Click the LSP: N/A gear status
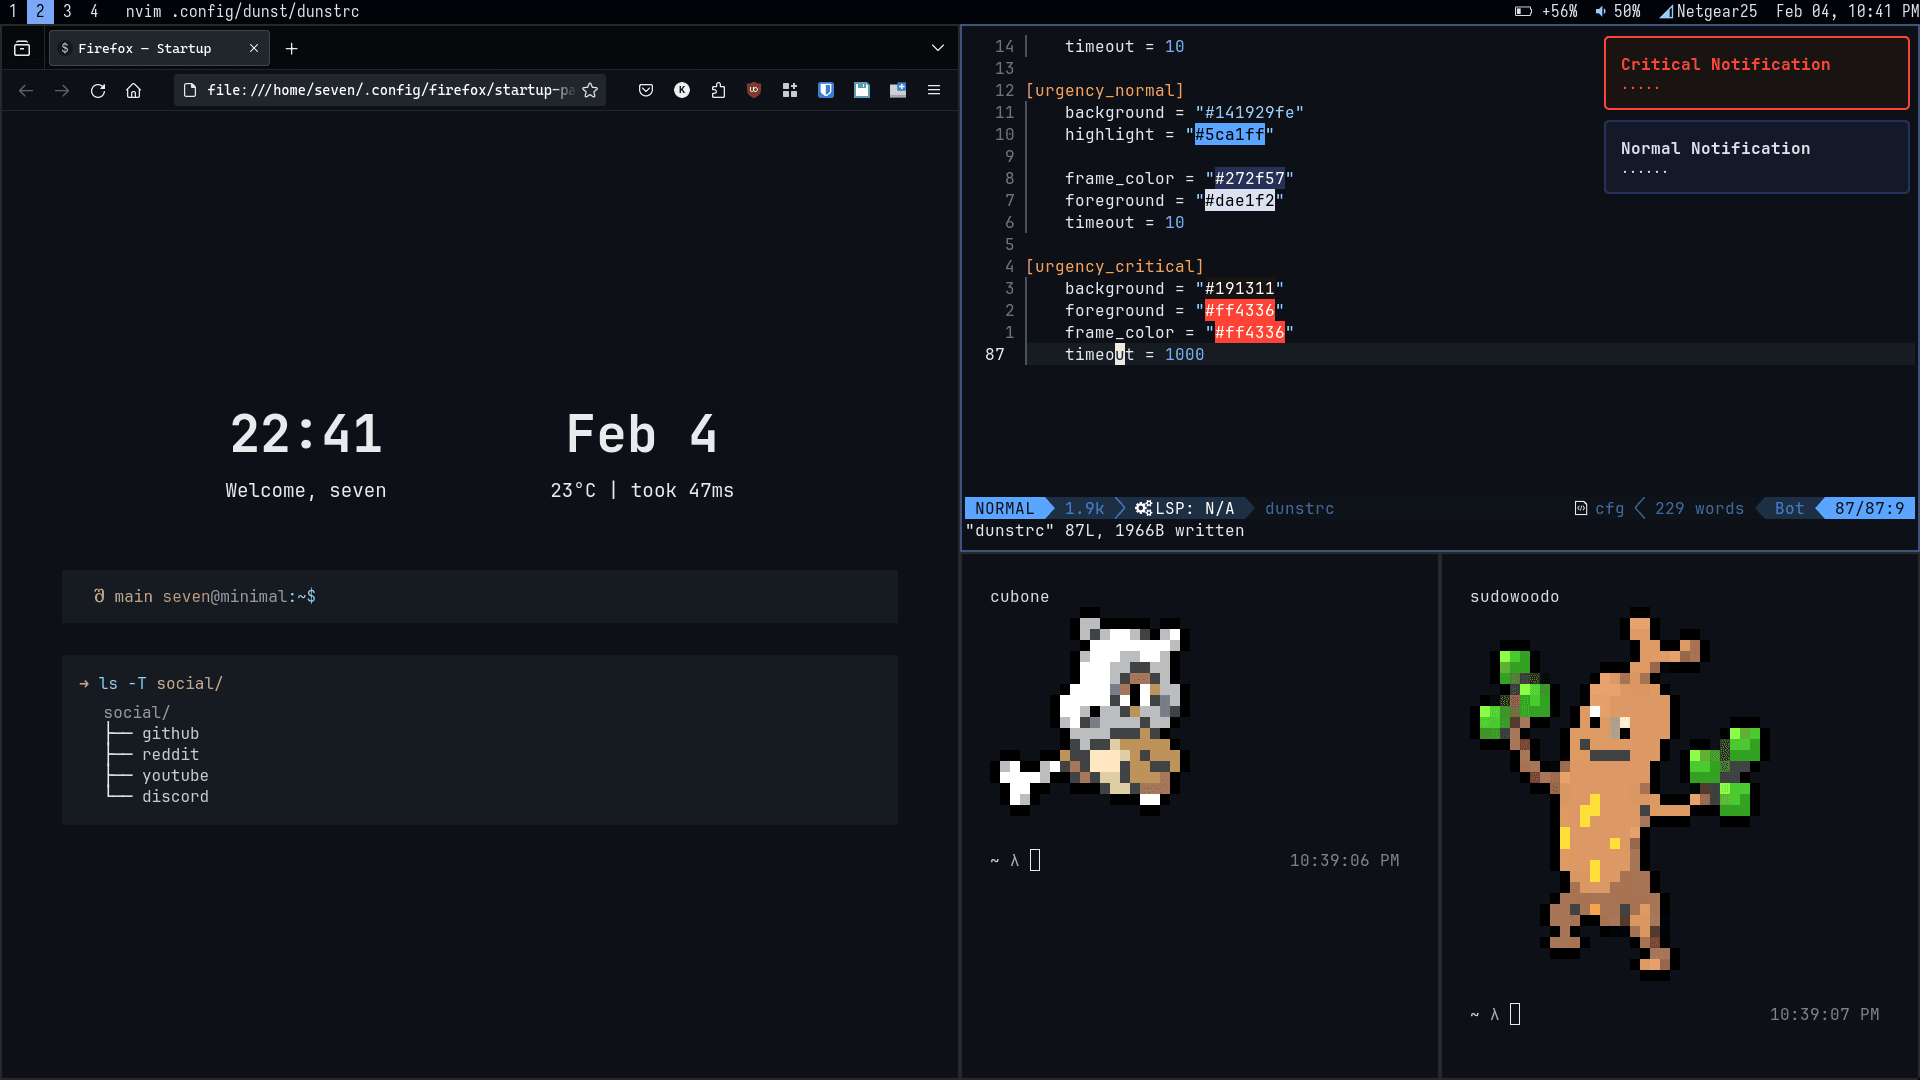 click(1185, 509)
